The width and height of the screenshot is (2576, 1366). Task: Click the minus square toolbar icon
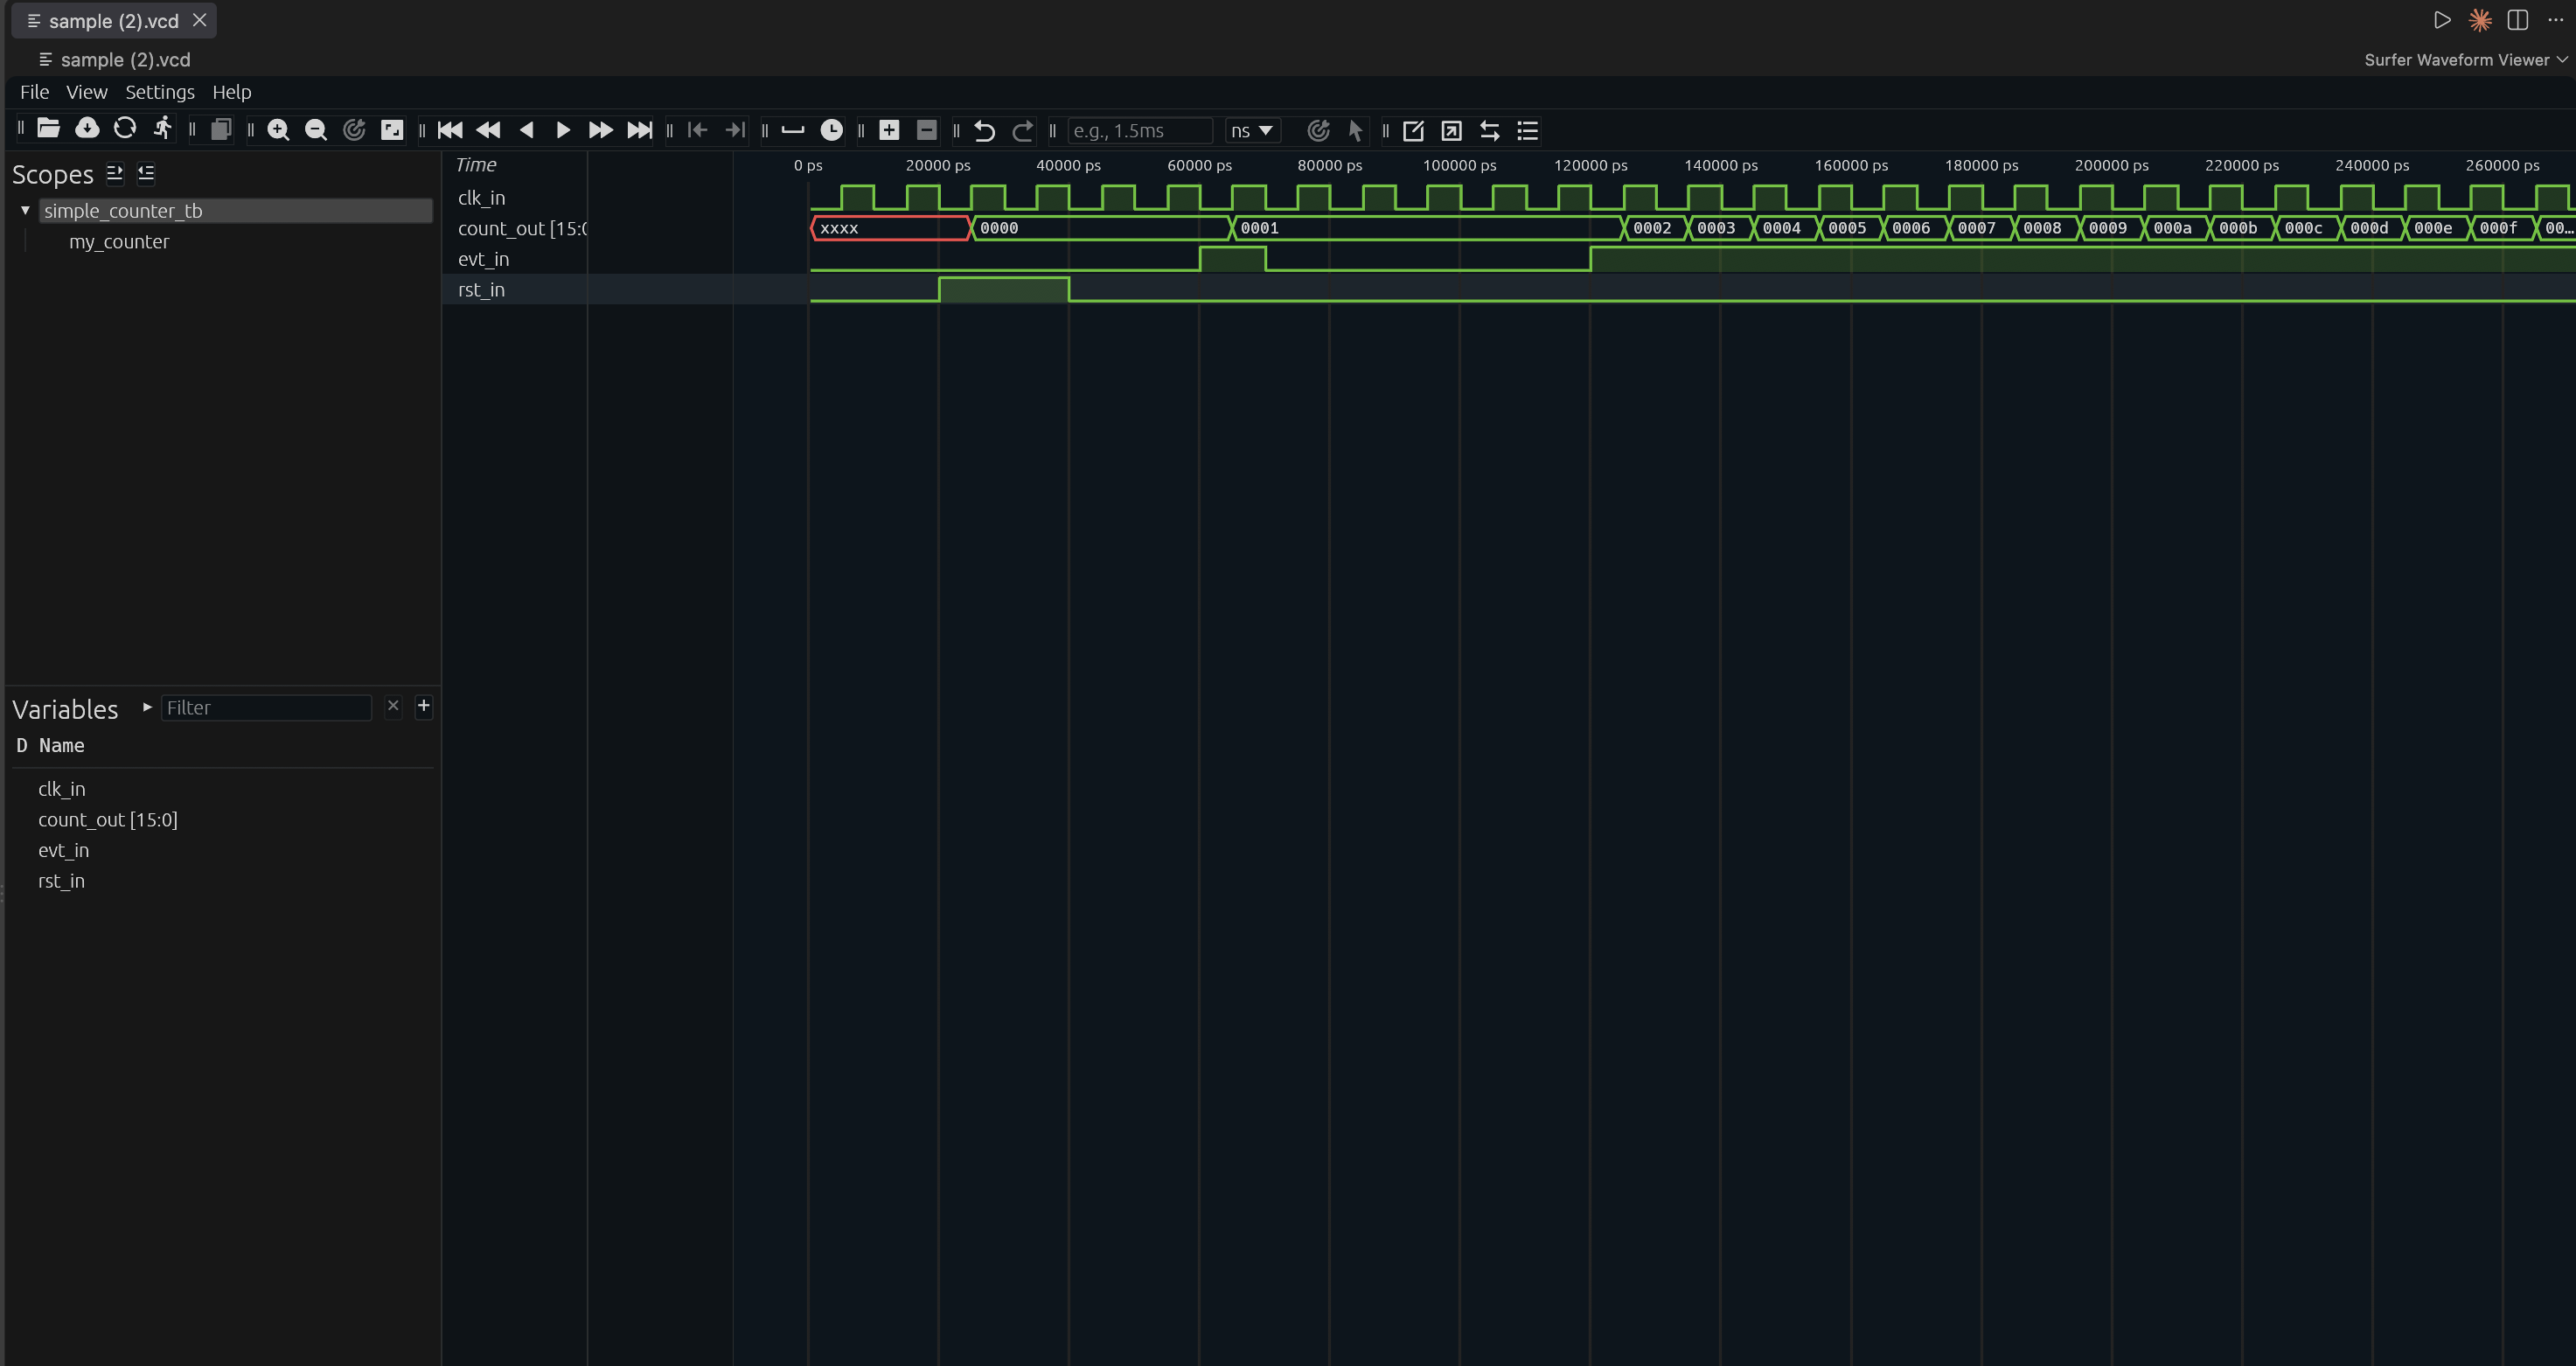[x=927, y=130]
